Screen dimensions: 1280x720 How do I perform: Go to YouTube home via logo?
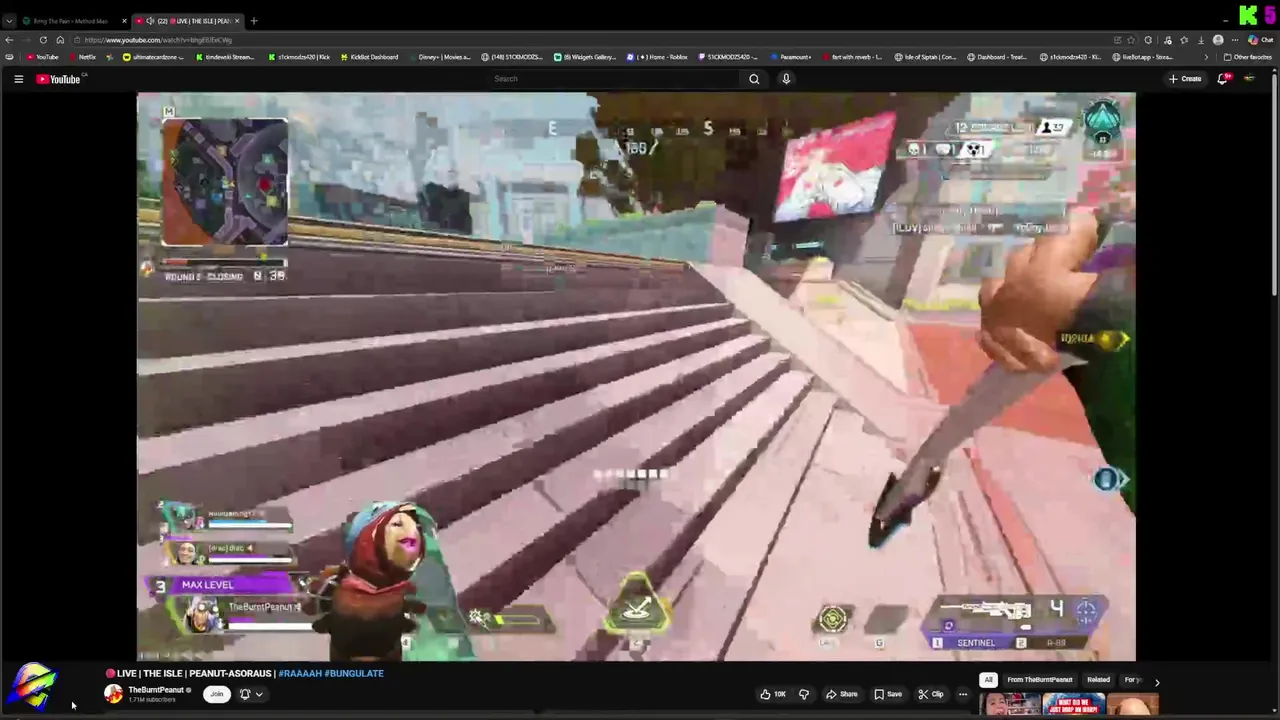[x=58, y=79]
